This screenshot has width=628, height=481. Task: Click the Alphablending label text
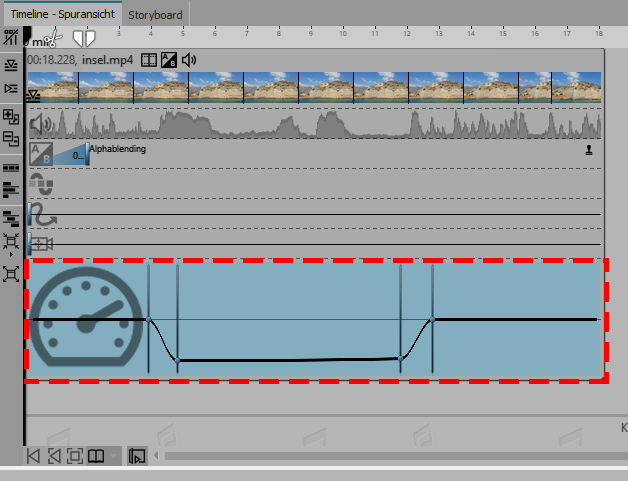click(x=117, y=149)
